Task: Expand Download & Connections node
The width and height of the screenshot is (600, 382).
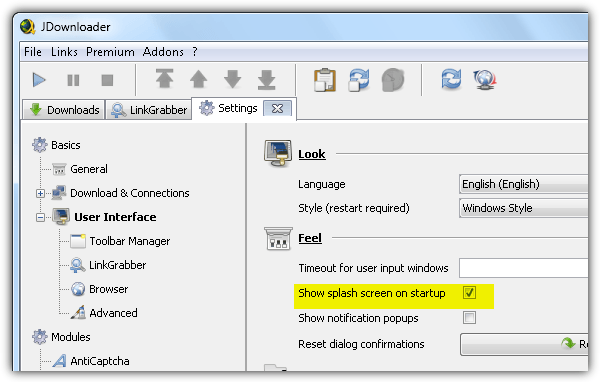Action: coord(40,193)
